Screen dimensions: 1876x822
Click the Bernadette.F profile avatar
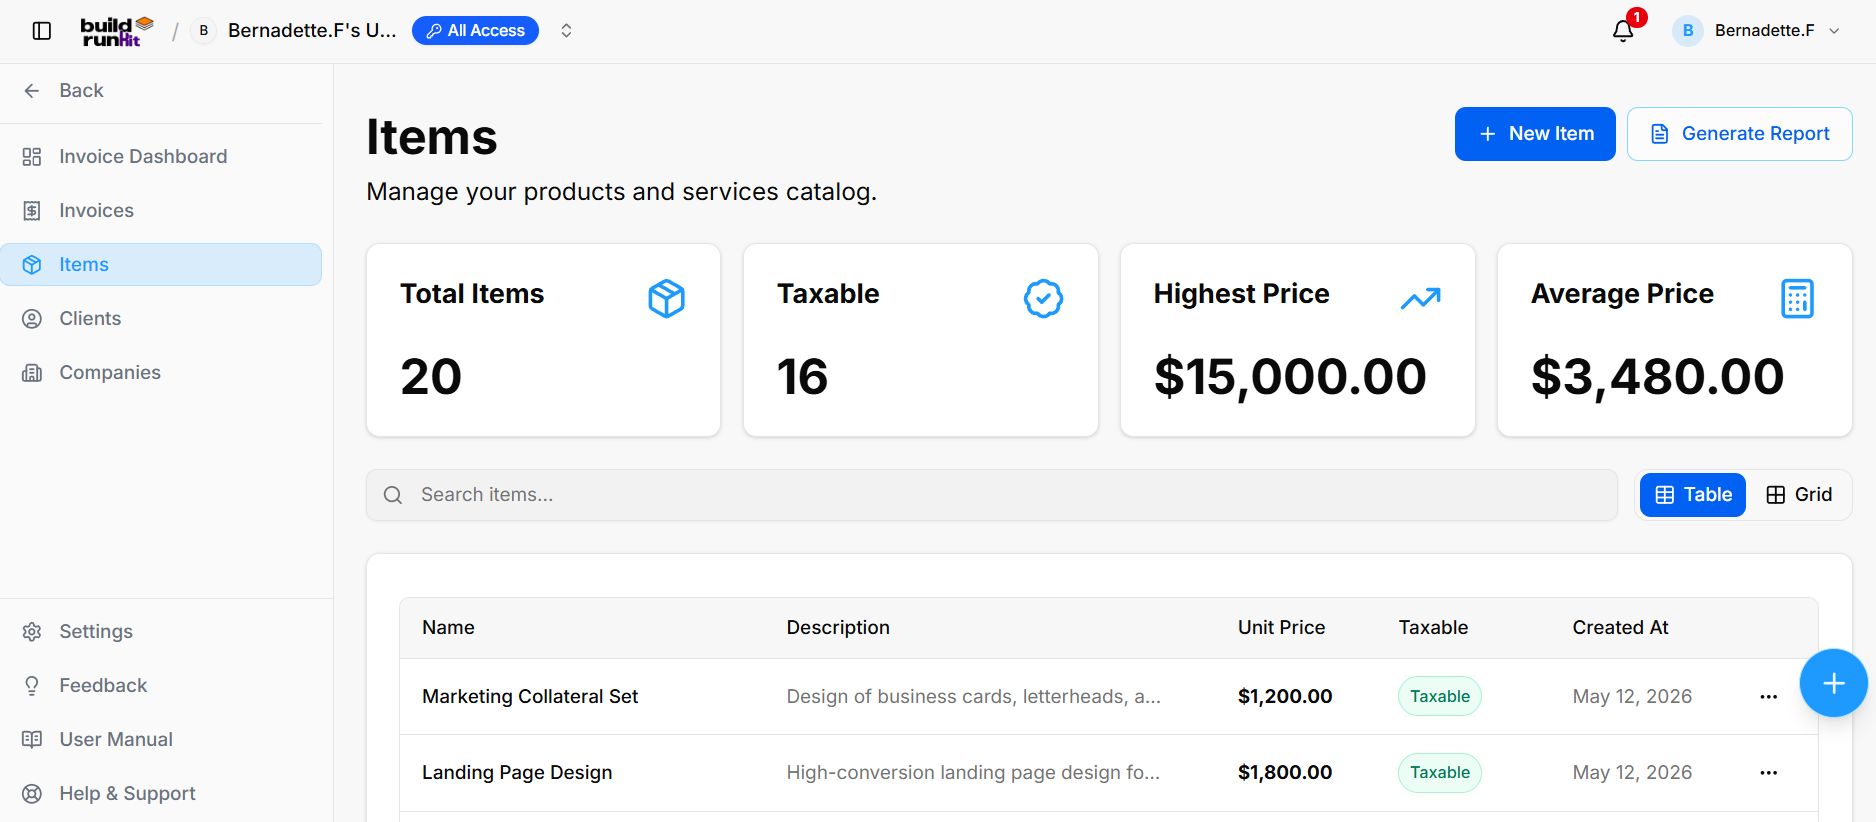pos(1688,31)
